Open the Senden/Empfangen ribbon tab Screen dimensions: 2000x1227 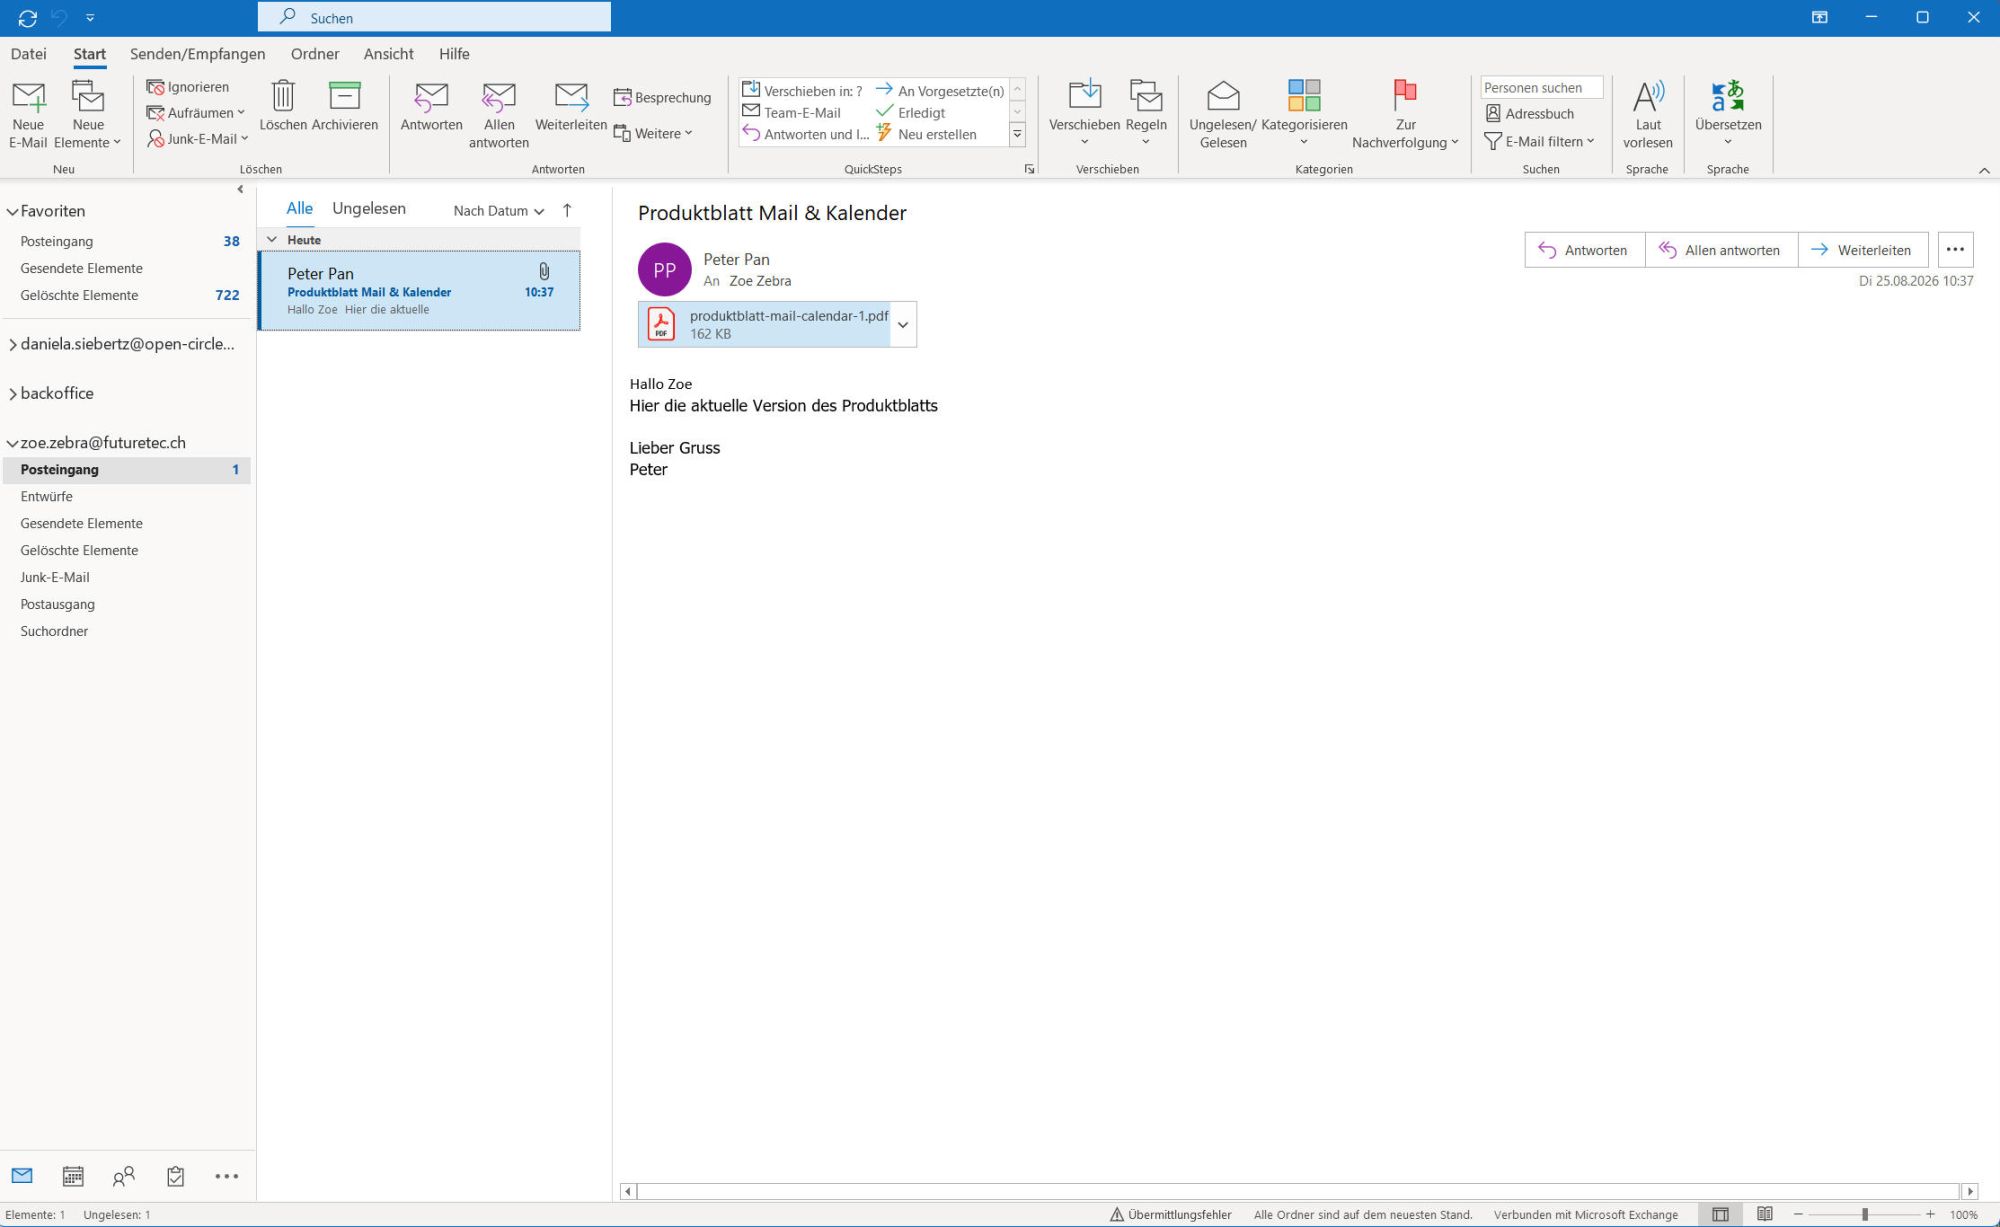pos(198,54)
